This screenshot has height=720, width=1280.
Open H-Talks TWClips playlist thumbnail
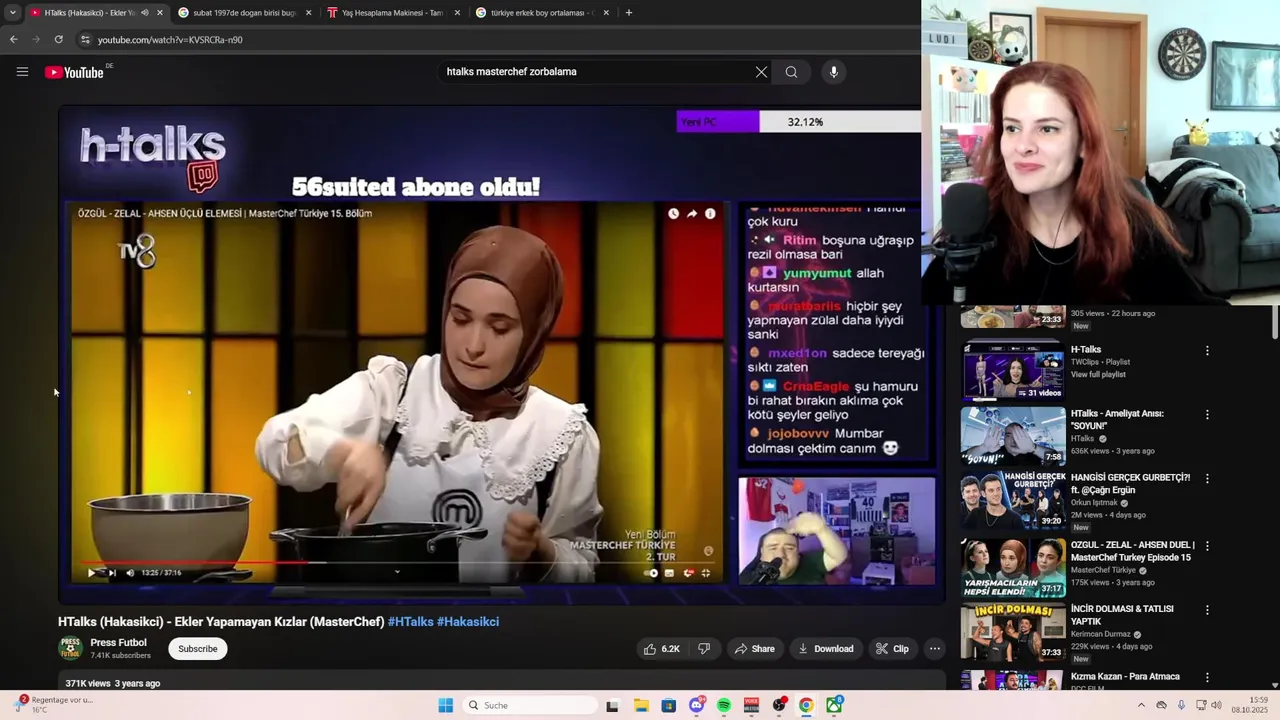tap(1013, 371)
